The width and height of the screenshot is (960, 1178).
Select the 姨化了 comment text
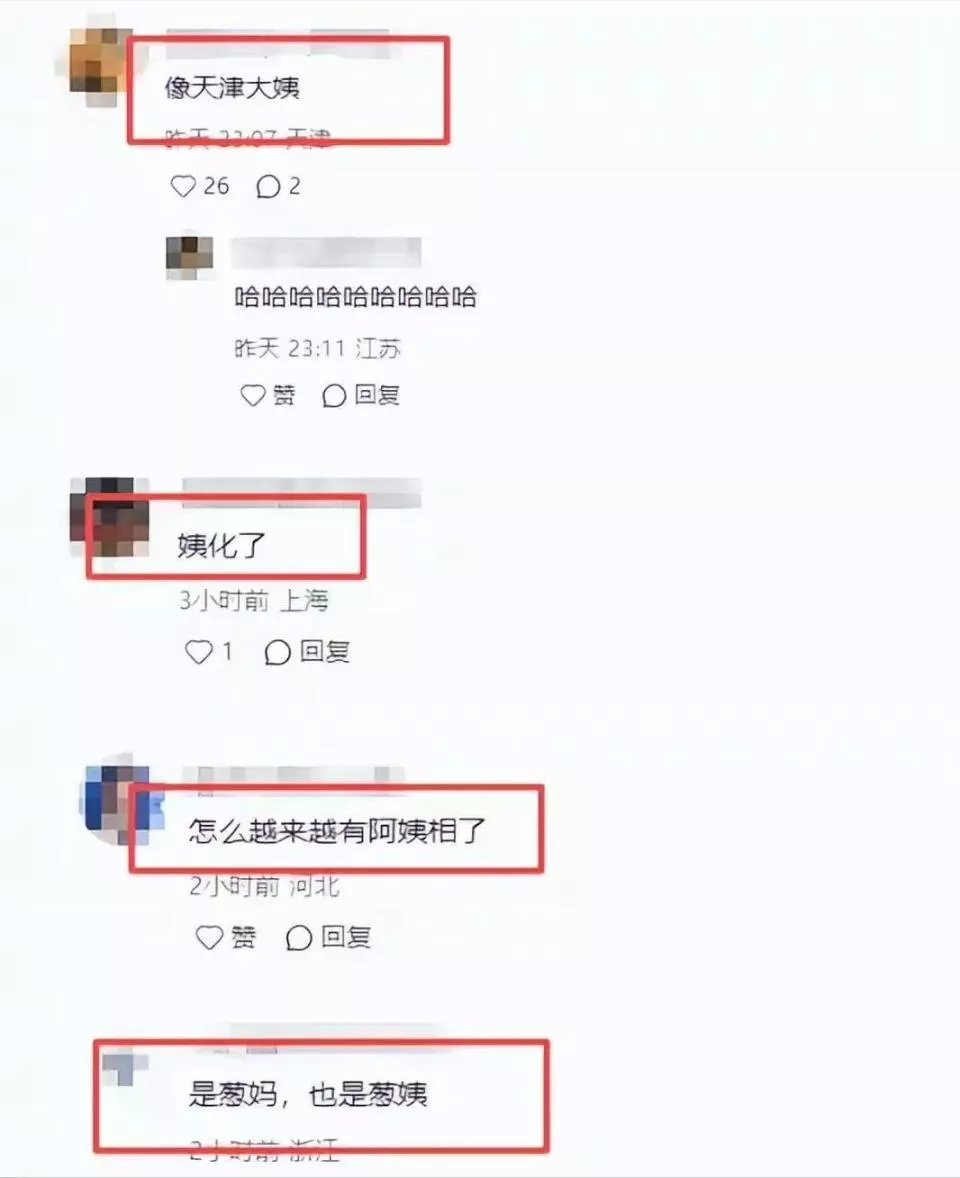[222, 545]
